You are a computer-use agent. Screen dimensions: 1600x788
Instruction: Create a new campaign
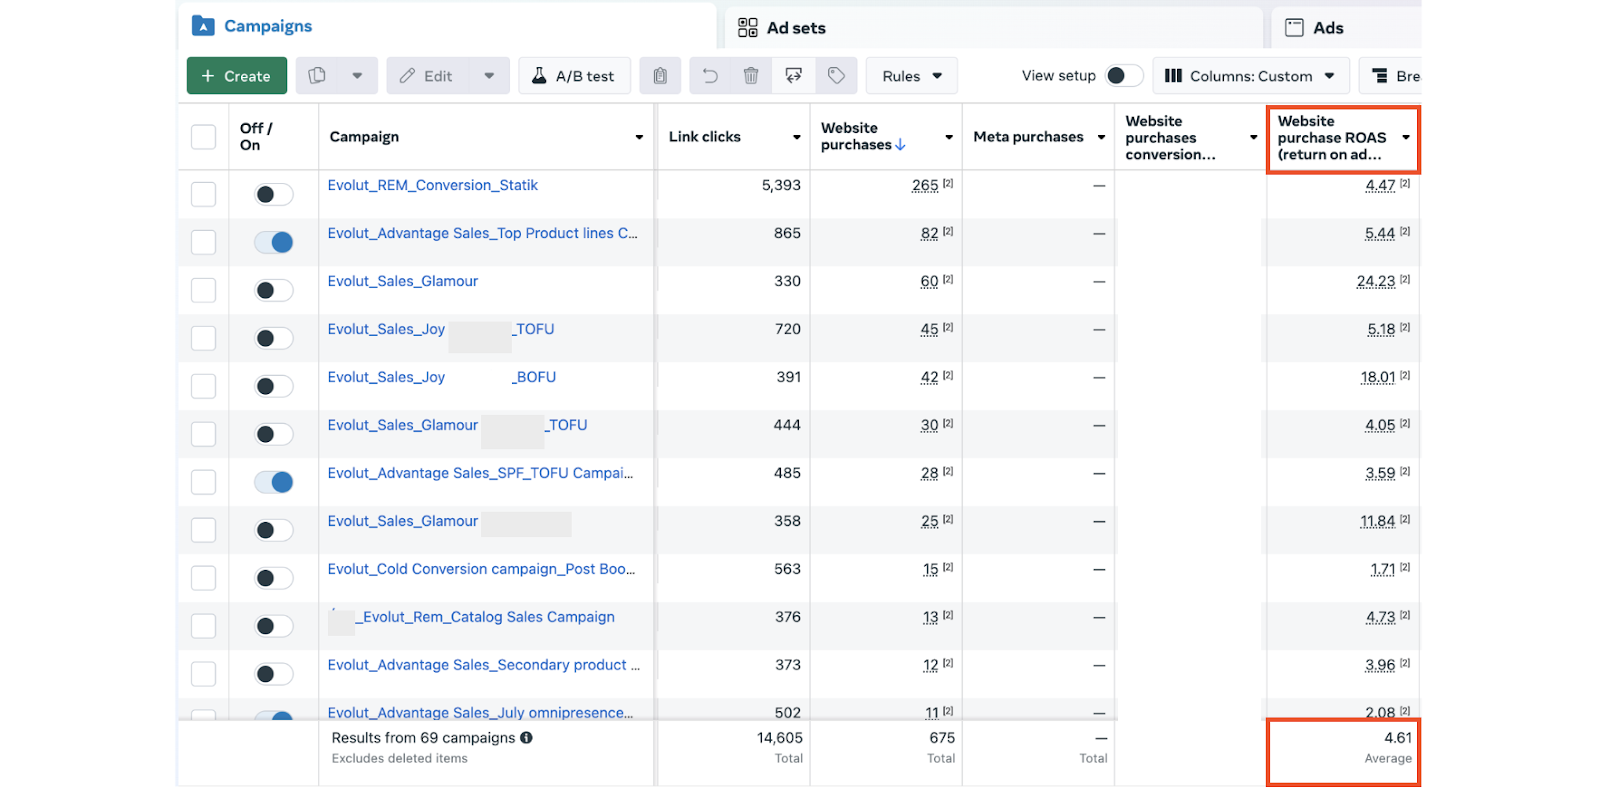pyautogui.click(x=236, y=76)
